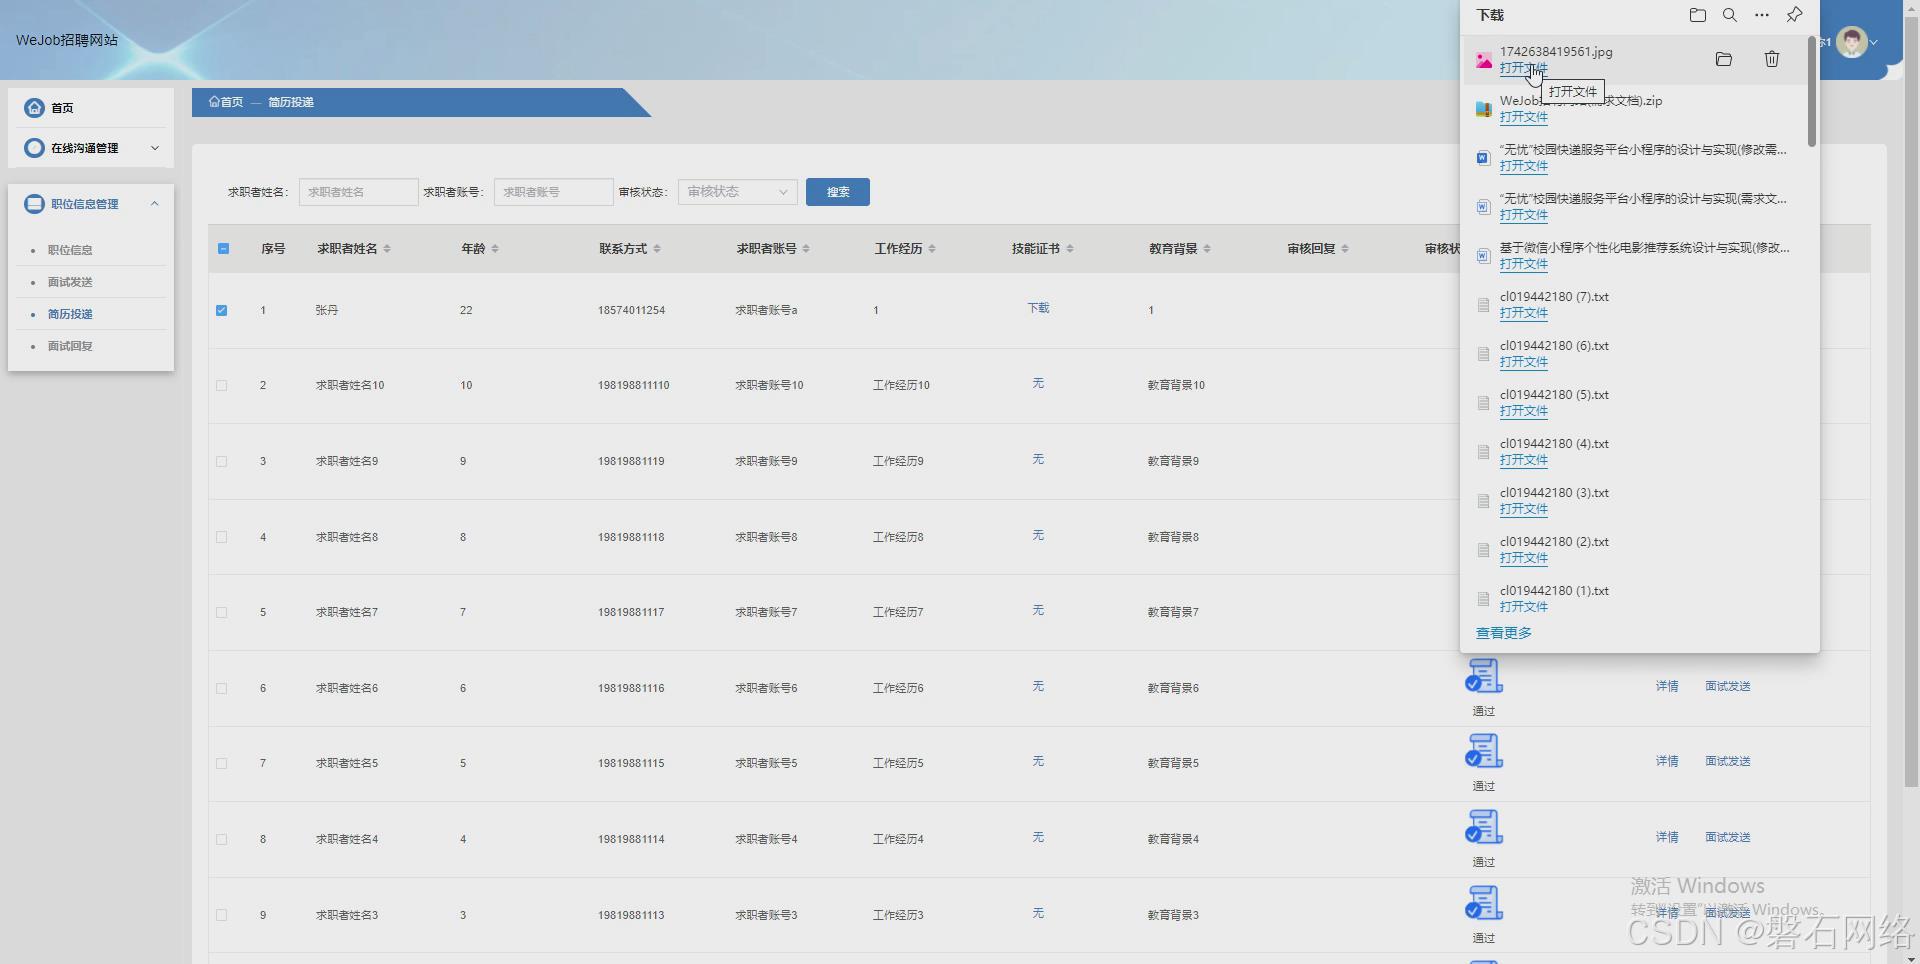The image size is (1920, 964).
Task: Focus the 求职者姓名 search field
Action: tap(358, 192)
